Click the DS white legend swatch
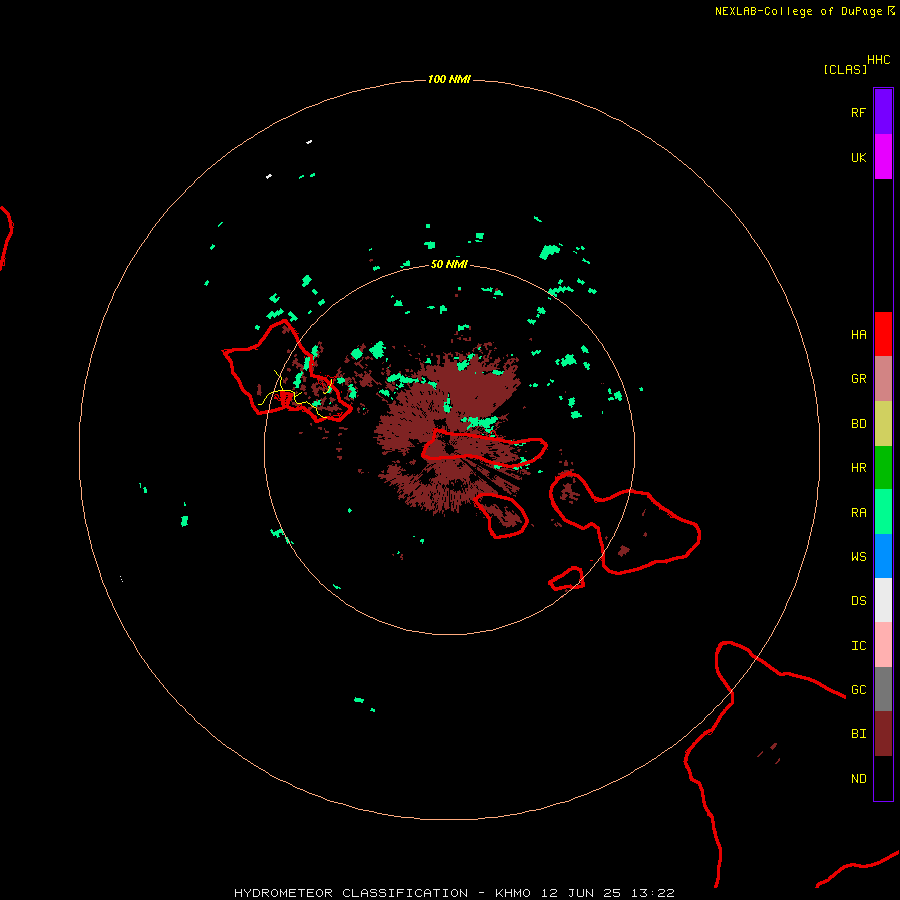The height and width of the screenshot is (900, 900). coord(883,600)
